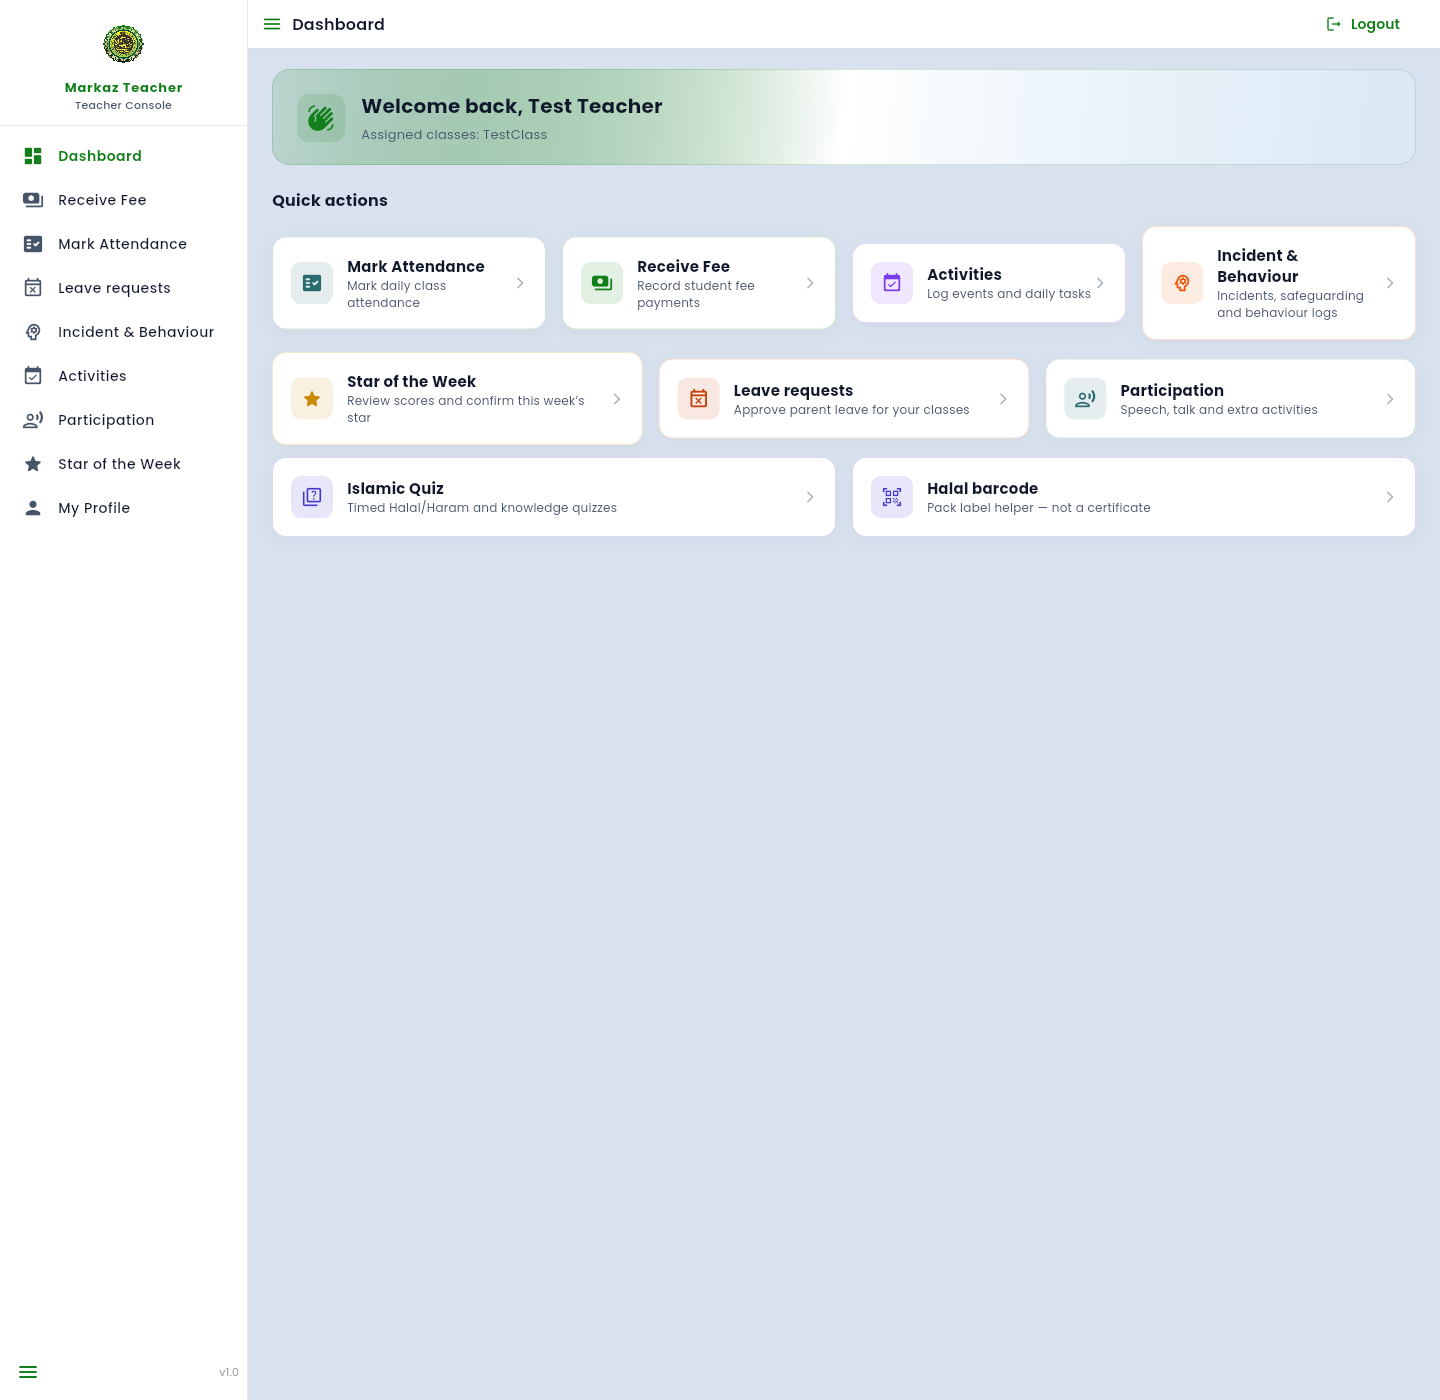Click 'Pack label helper — not a certificate' text
This screenshot has height=1400, width=1440.
click(x=1039, y=508)
